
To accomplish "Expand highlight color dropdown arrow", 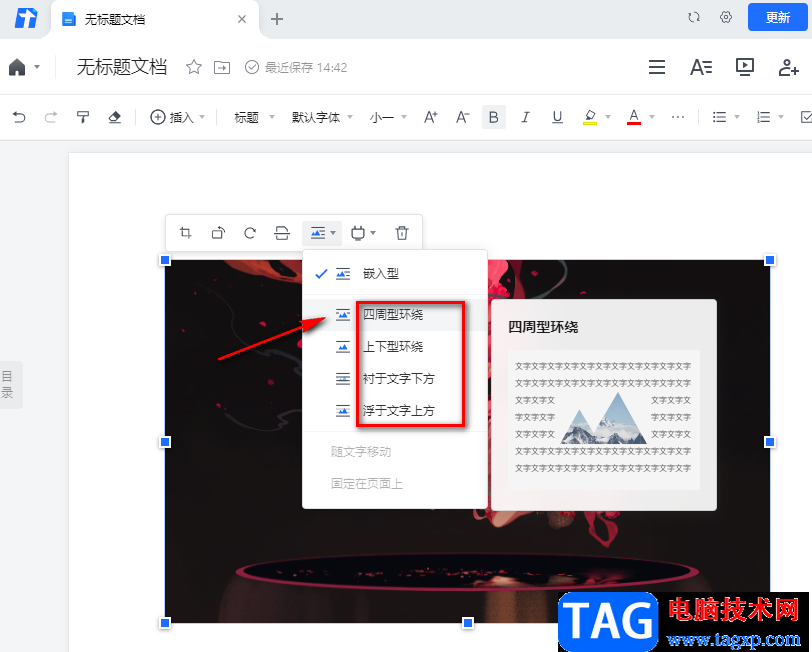I will 608,118.
